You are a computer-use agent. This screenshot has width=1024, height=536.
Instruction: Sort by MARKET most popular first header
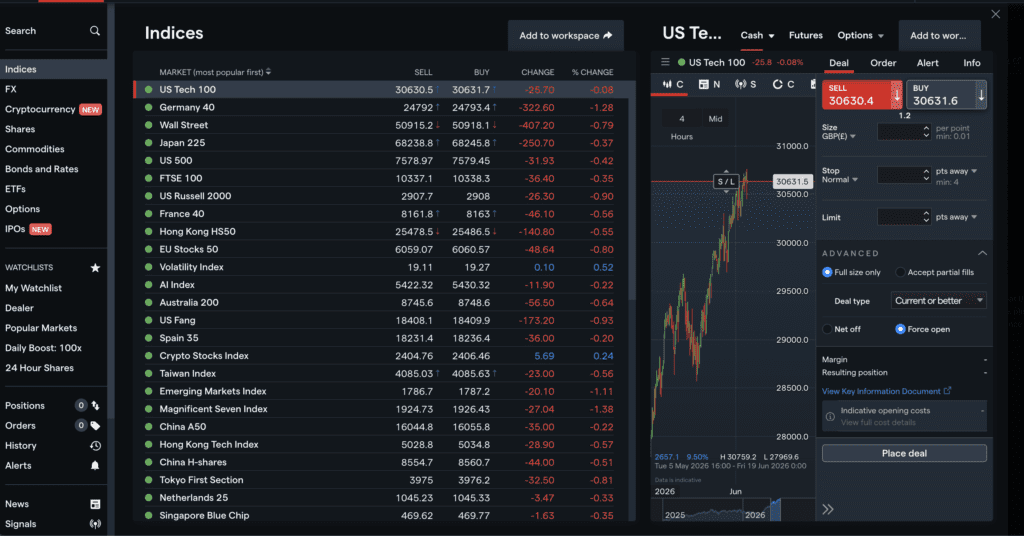coord(215,72)
